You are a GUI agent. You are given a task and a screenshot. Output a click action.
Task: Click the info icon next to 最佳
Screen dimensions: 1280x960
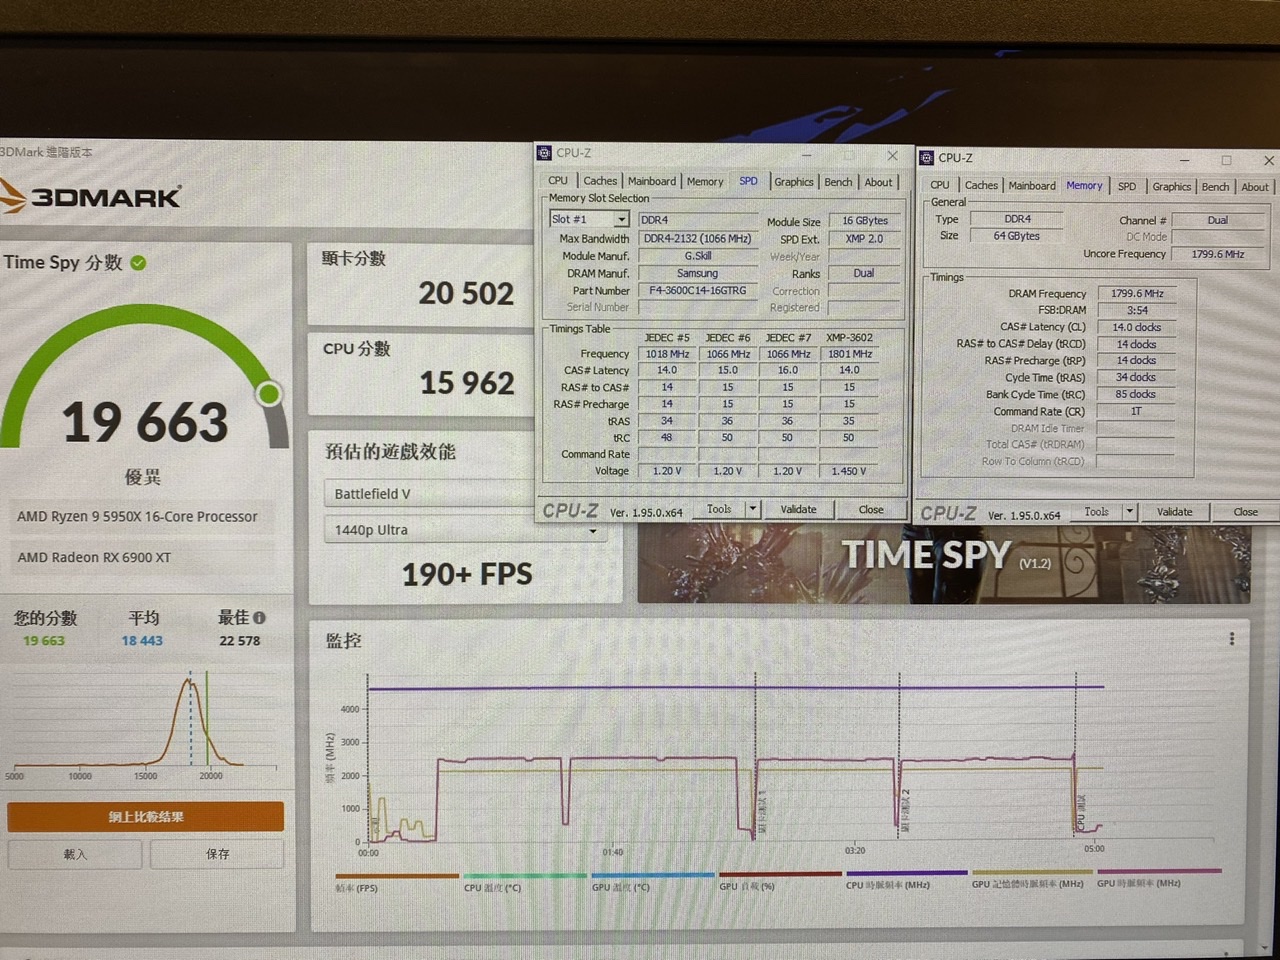[259, 617]
